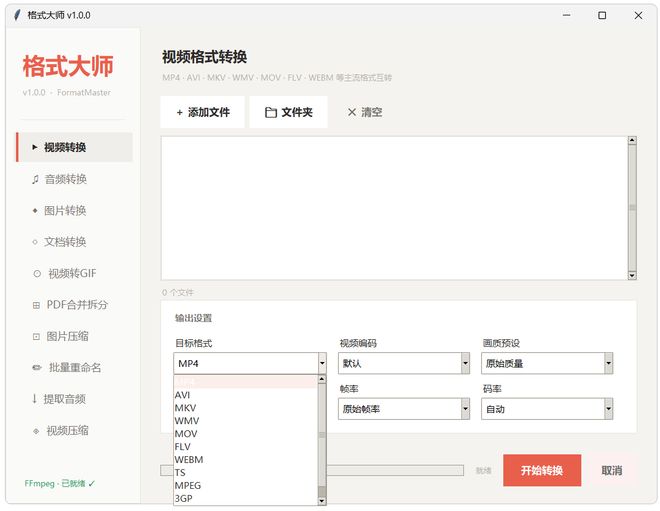Viewport: 660px width, 511px height.
Task: Click file list scrollbar down arrow
Action: coord(632,275)
